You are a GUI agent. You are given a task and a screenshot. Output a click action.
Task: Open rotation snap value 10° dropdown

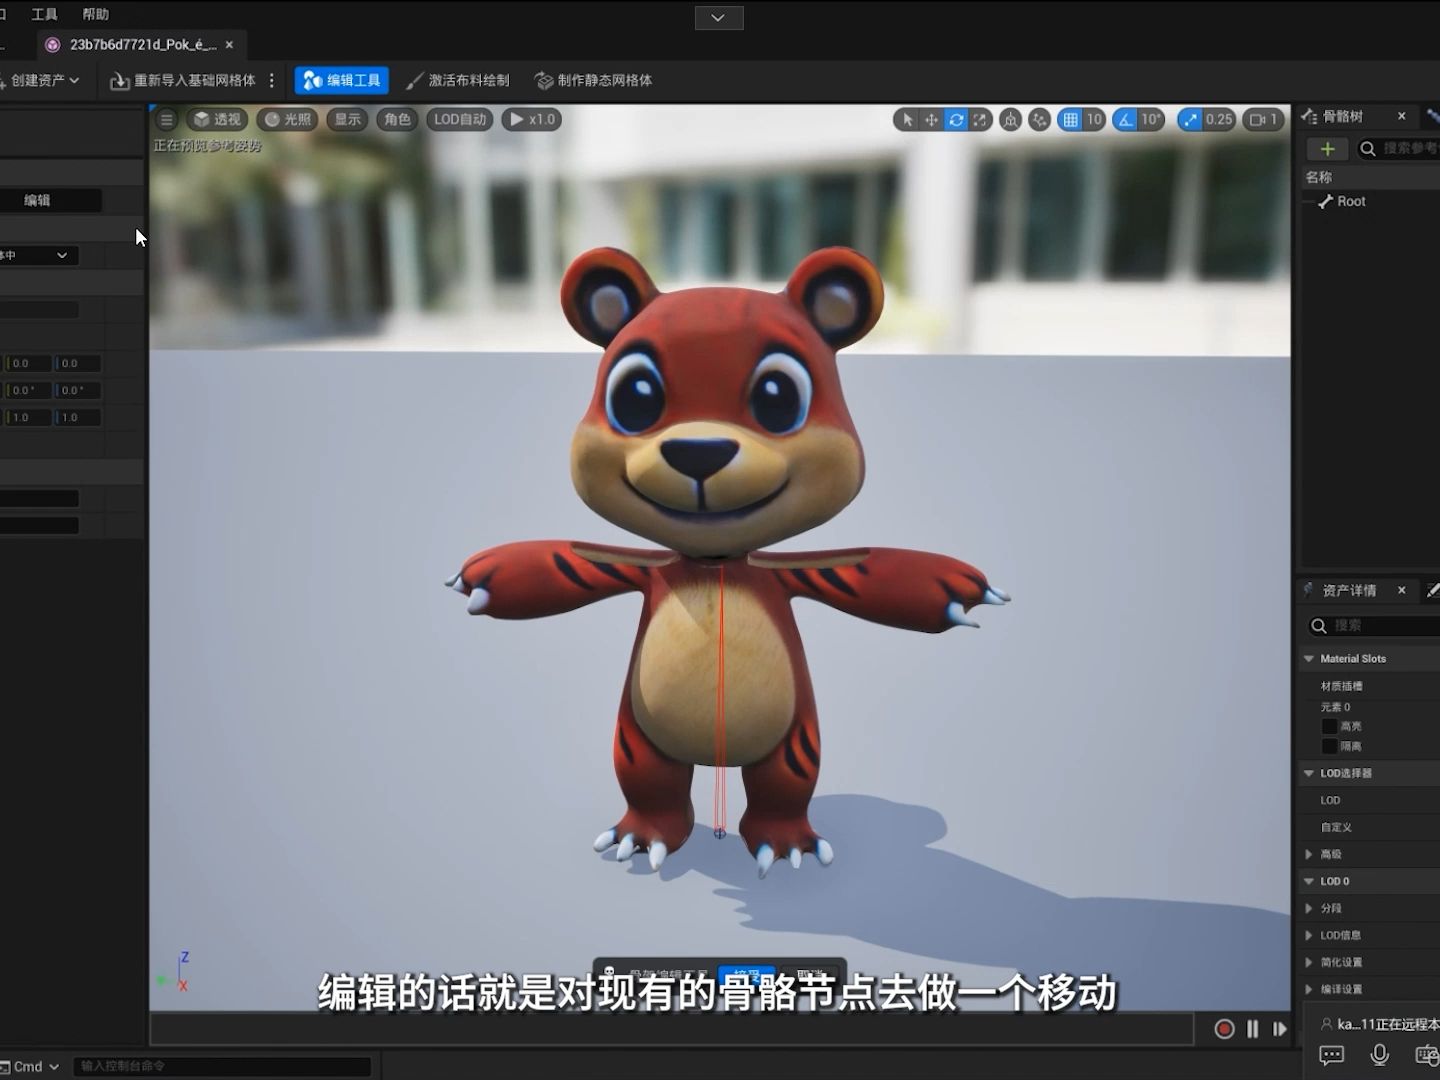click(1151, 120)
